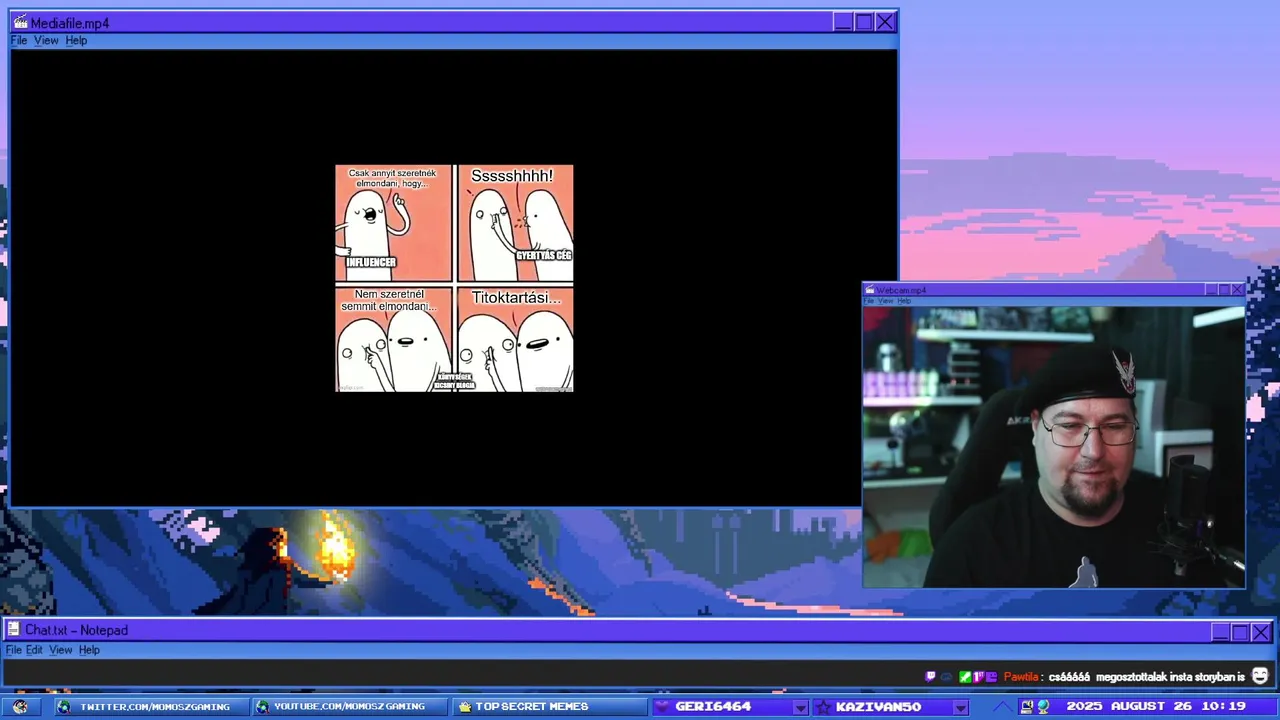Click the 'Nem szeretnél semmit elmondani' meme panel
Viewport: 1280px width, 720px height.
(x=393, y=339)
